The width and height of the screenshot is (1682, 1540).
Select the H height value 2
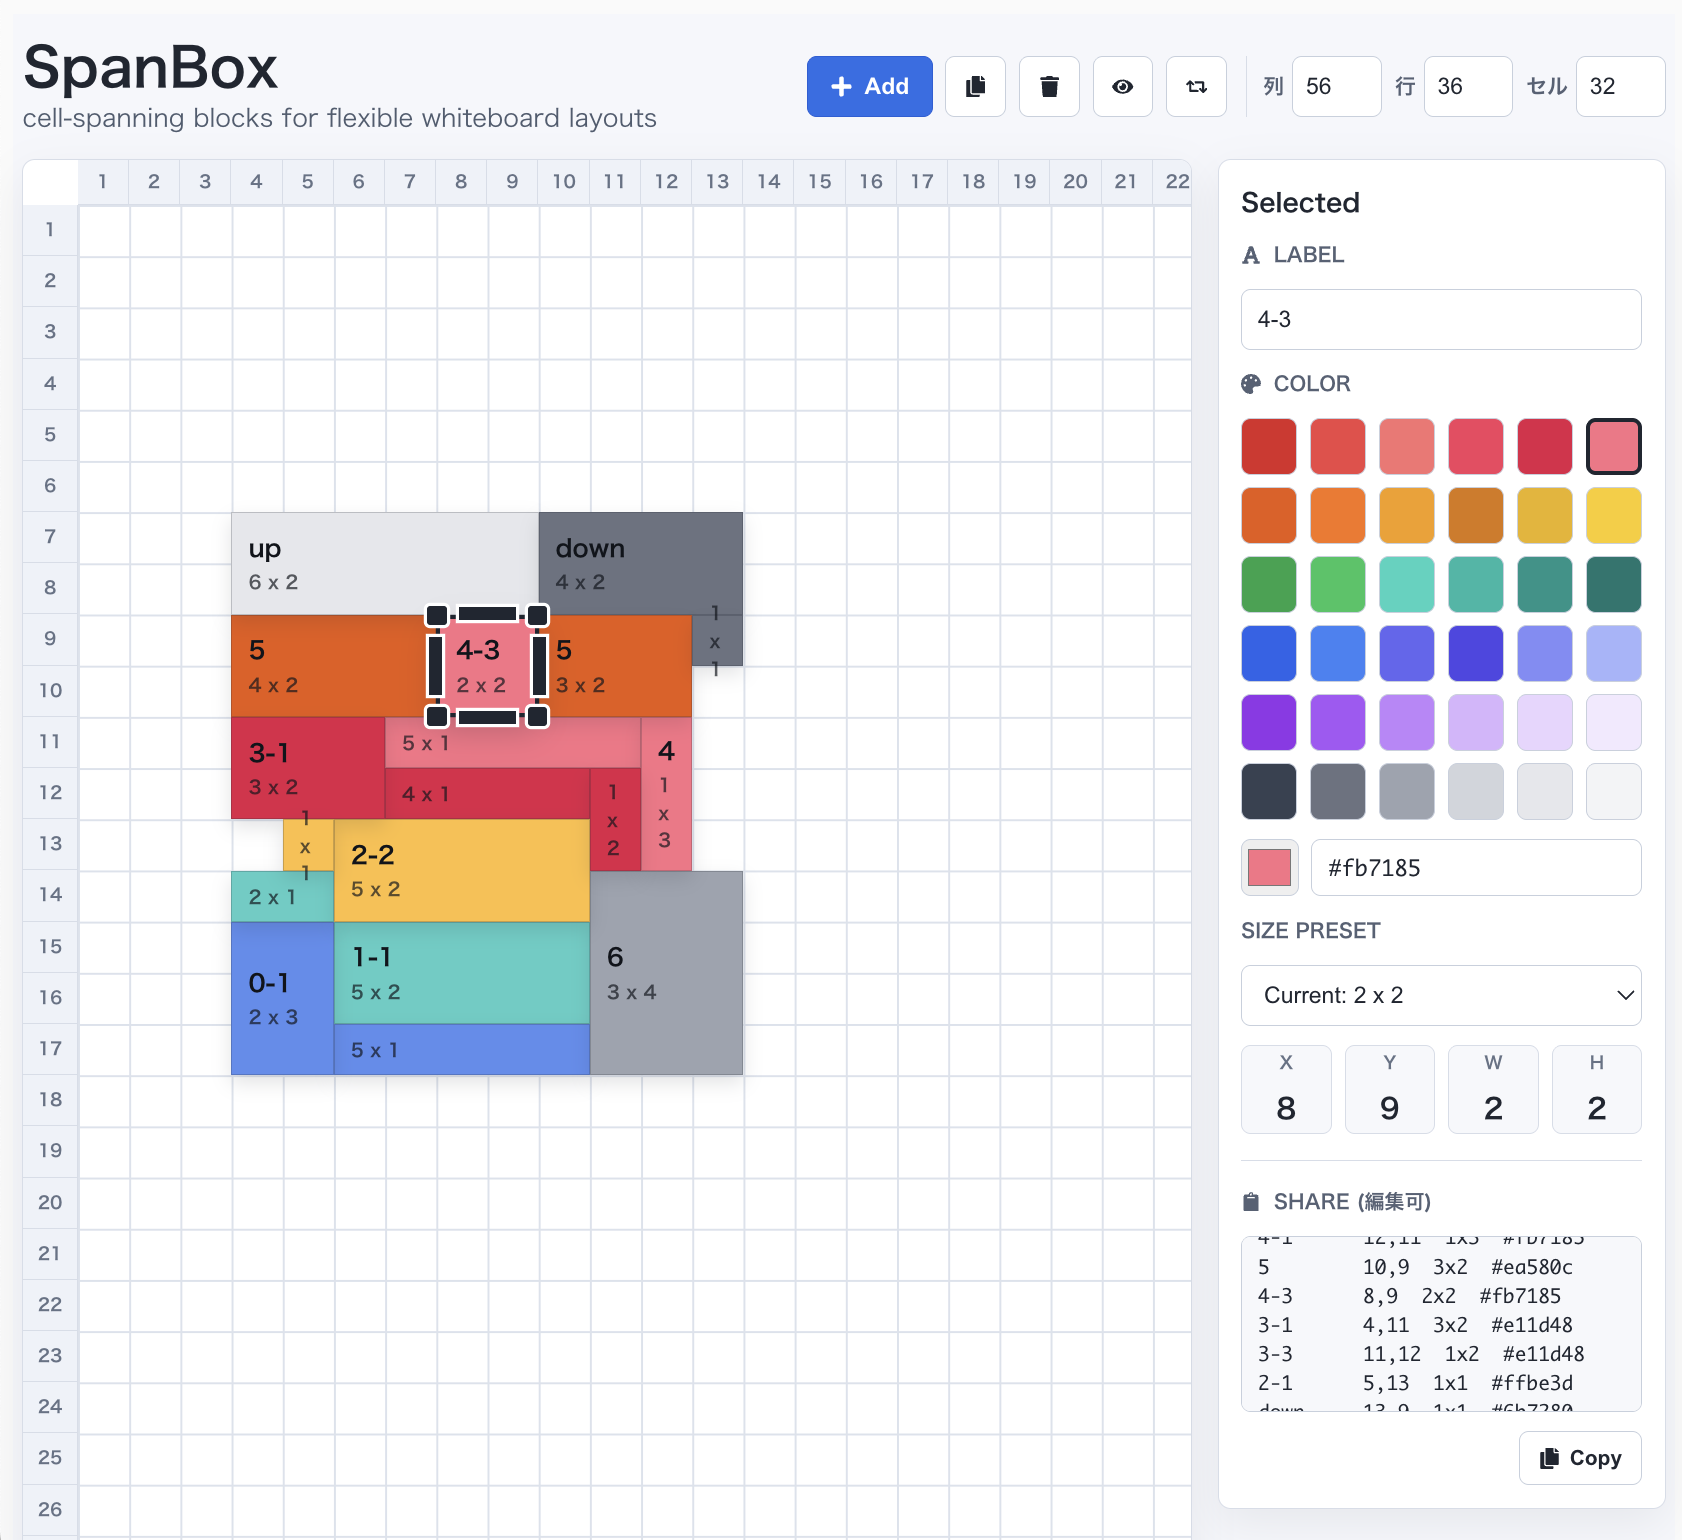pyautogui.click(x=1597, y=1089)
